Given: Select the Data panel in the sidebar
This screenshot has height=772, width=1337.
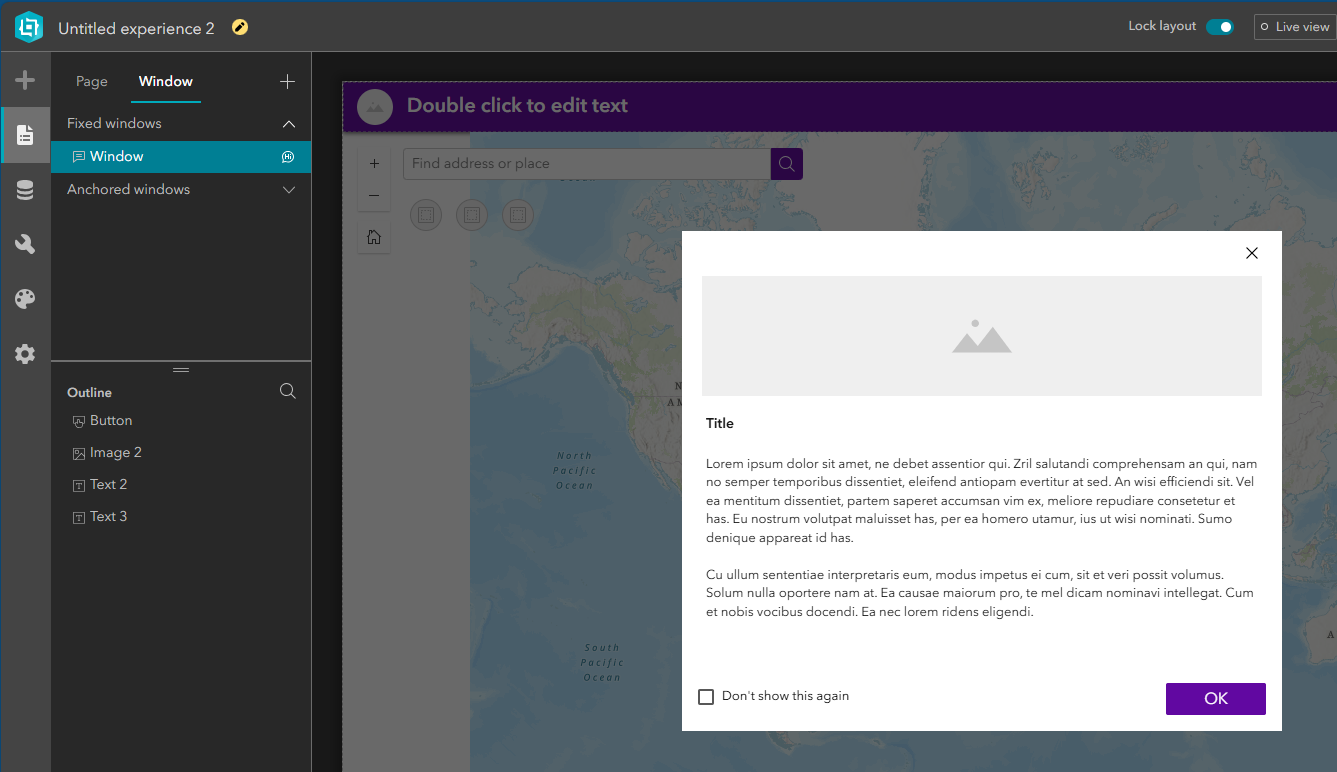Looking at the screenshot, I should (25, 189).
